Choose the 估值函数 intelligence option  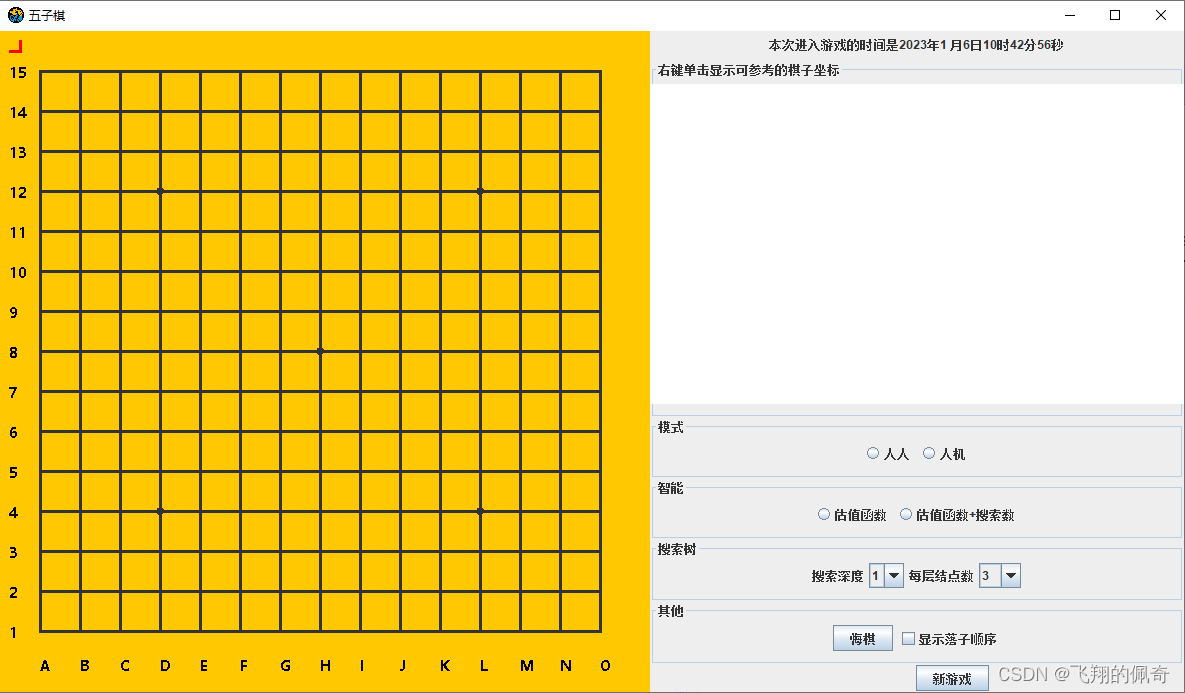[824, 515]
